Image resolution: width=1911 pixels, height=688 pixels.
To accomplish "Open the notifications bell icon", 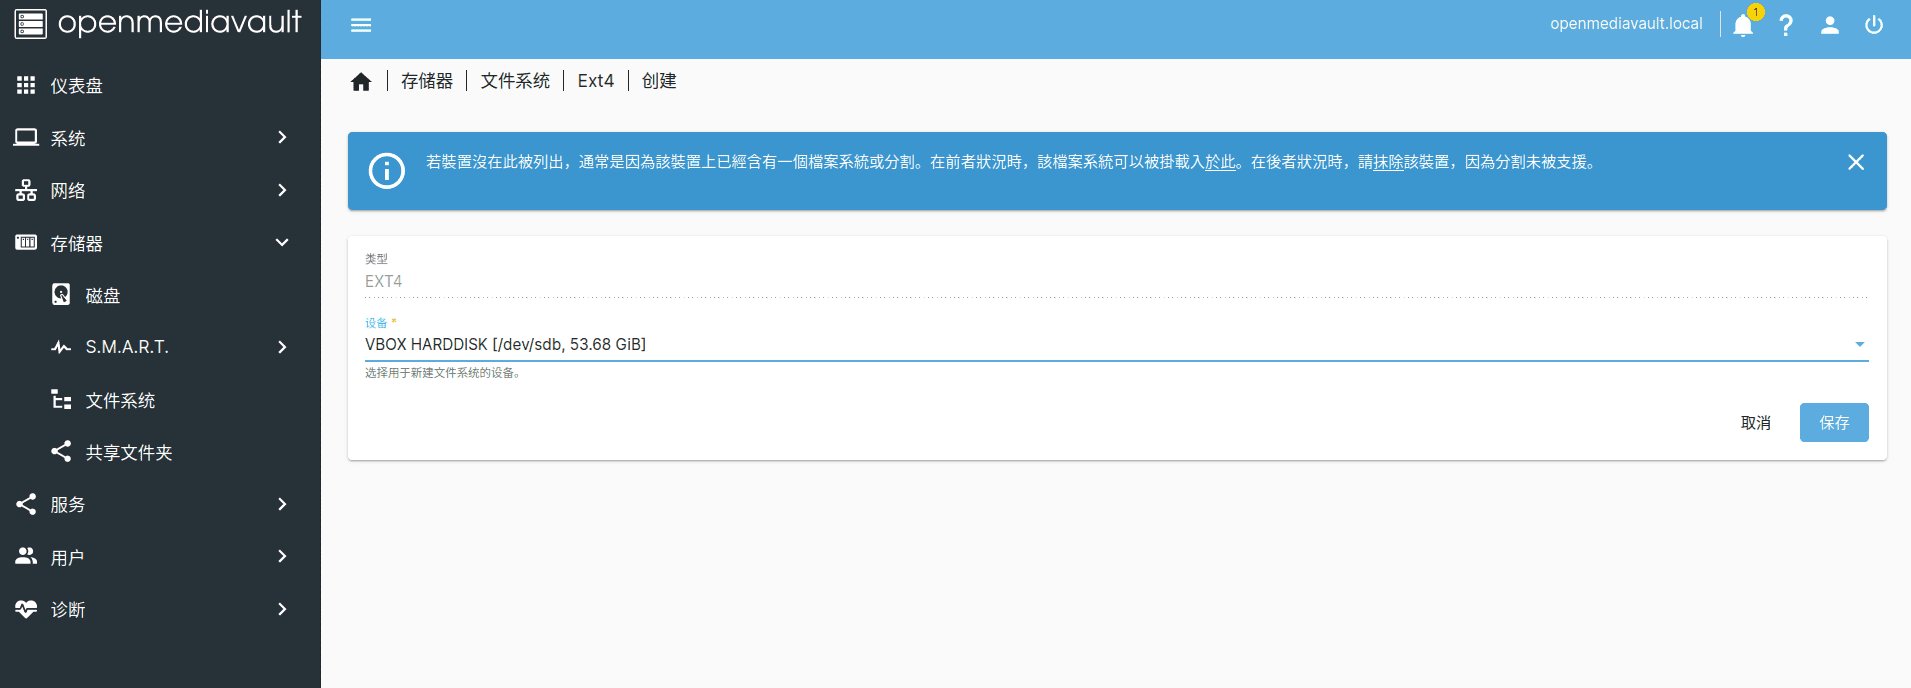I will pyautogui.click(x=1743, y=25).
